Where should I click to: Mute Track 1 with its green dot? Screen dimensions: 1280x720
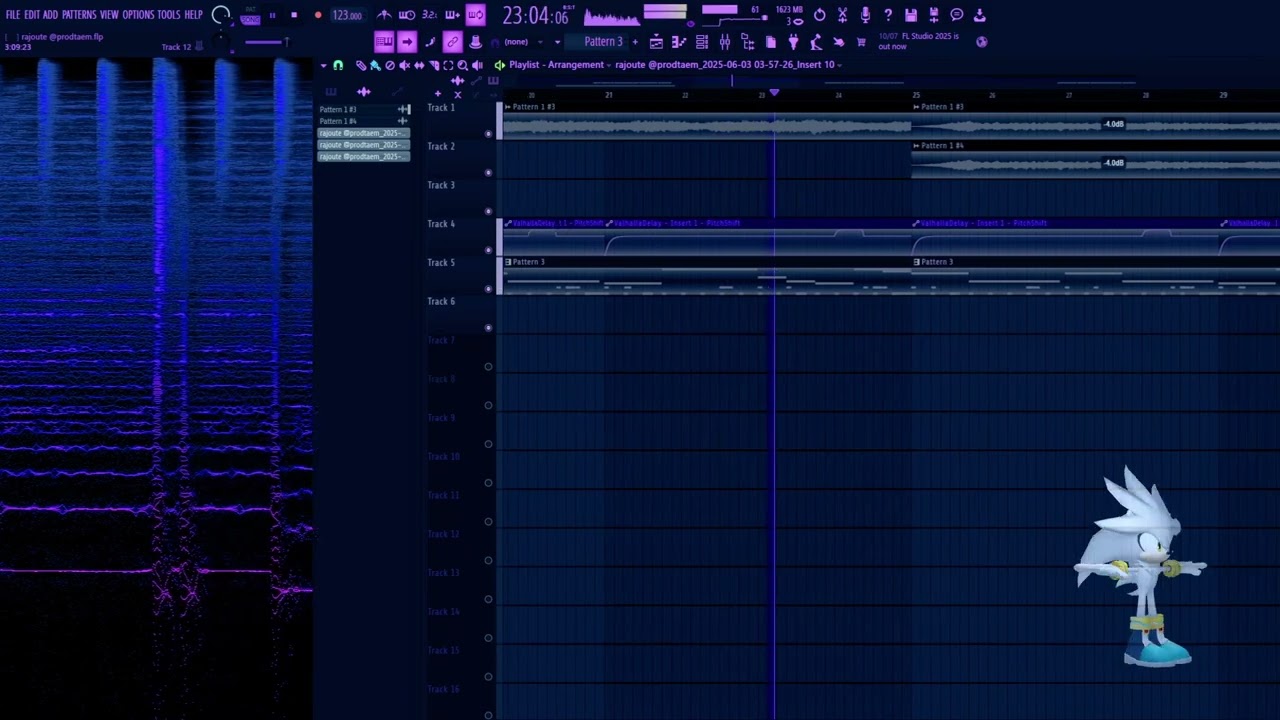point(488,133)
